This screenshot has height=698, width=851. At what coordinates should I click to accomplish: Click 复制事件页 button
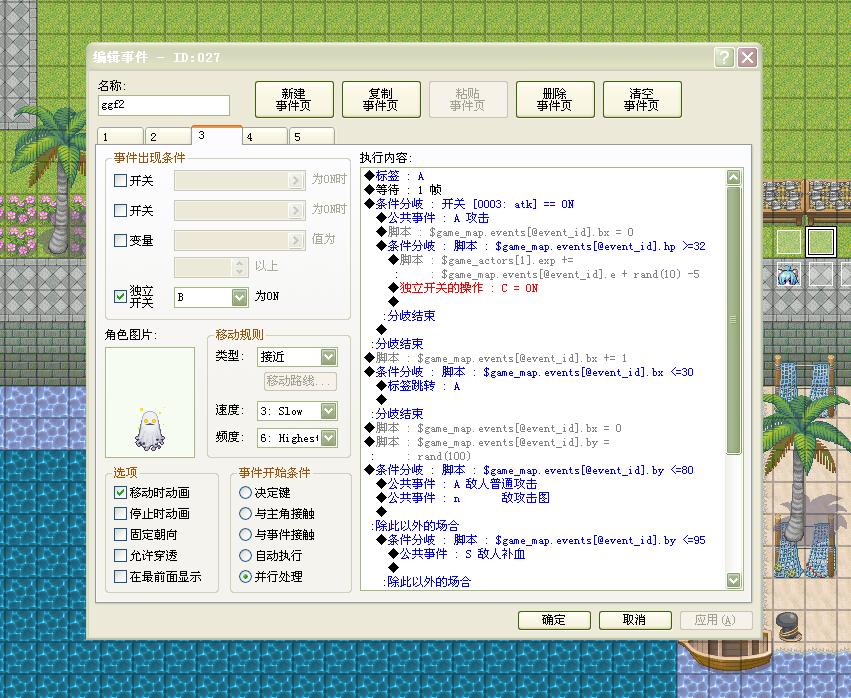pos(381,99)
